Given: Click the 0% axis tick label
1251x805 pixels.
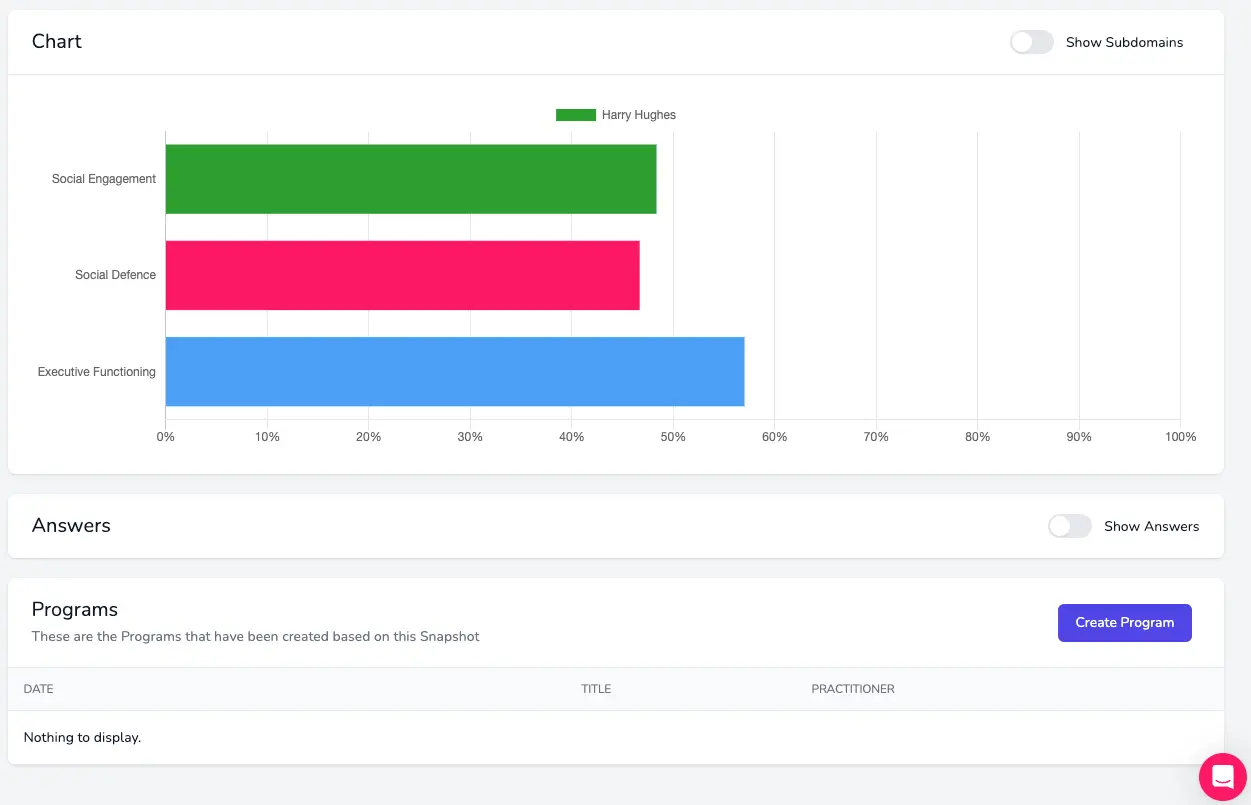Looking at the screenshot, I should tap(166, 437).
